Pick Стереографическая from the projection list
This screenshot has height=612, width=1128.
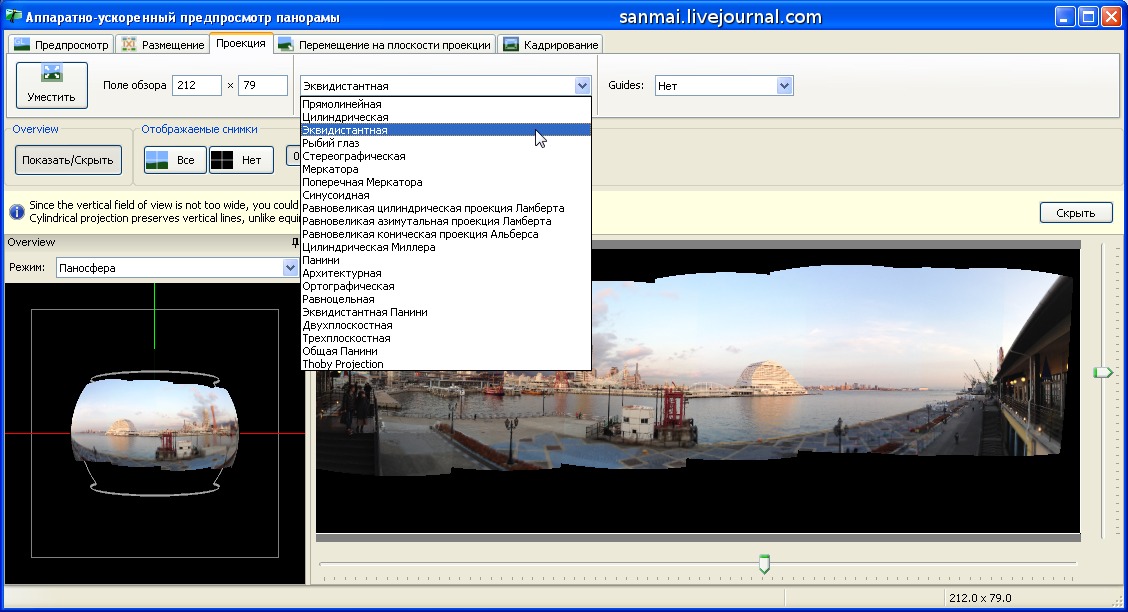354,156
